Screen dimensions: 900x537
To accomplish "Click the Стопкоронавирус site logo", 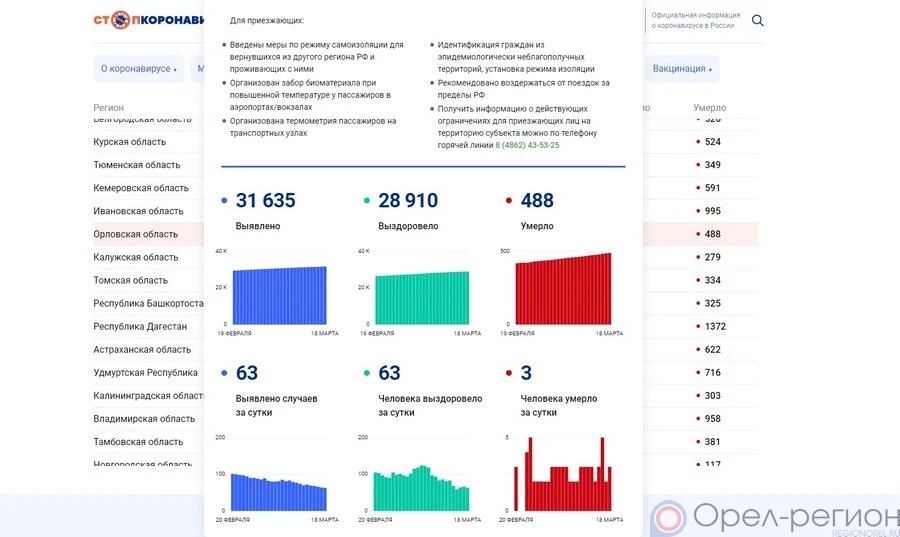I will 147,20.
